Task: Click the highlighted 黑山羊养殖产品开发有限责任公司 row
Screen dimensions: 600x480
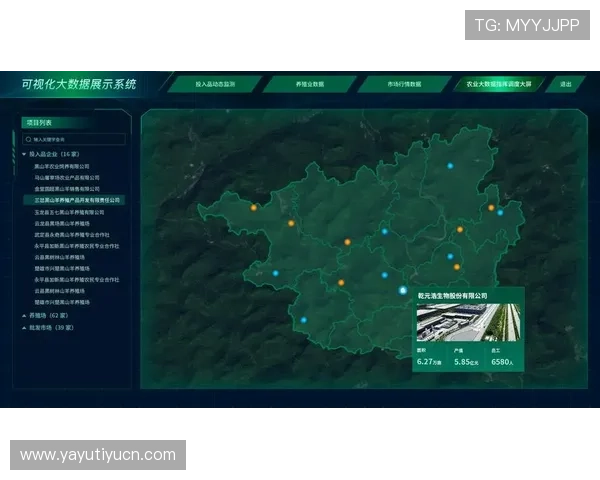Action: [x=74, y=200]
